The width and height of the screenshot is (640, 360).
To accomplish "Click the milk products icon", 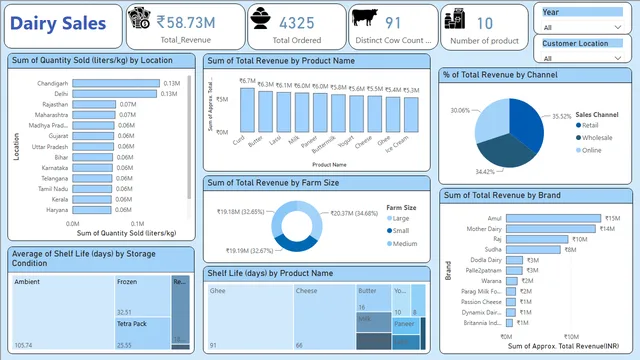I will [x=455, y=19].
